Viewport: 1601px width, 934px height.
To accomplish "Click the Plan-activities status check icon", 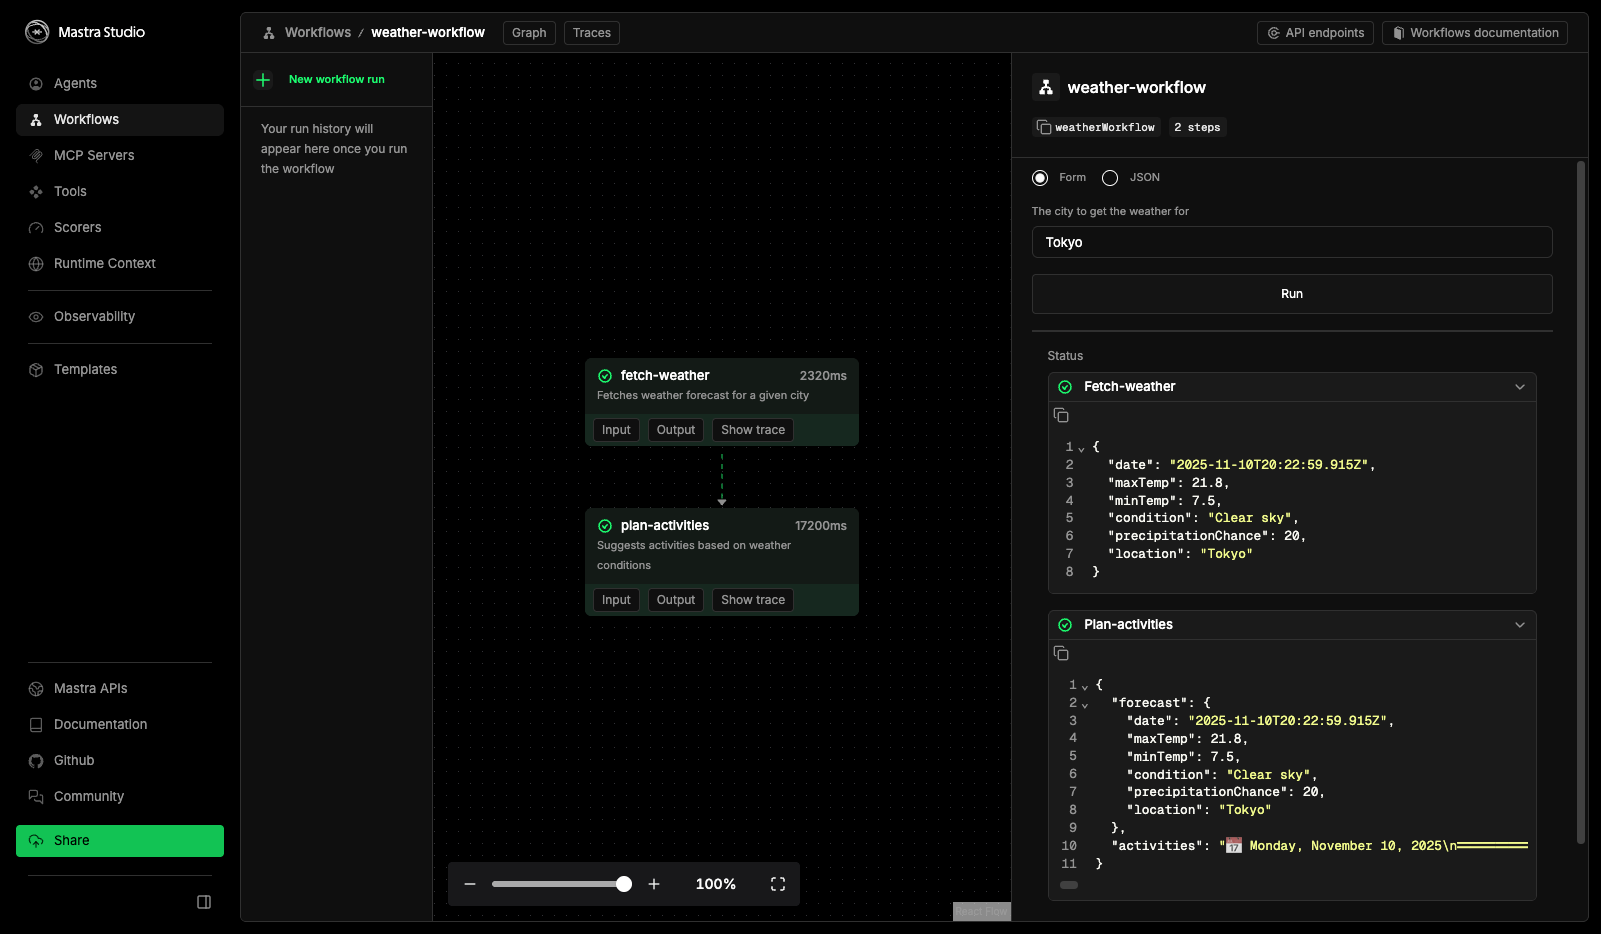I will pos(1065,625).
